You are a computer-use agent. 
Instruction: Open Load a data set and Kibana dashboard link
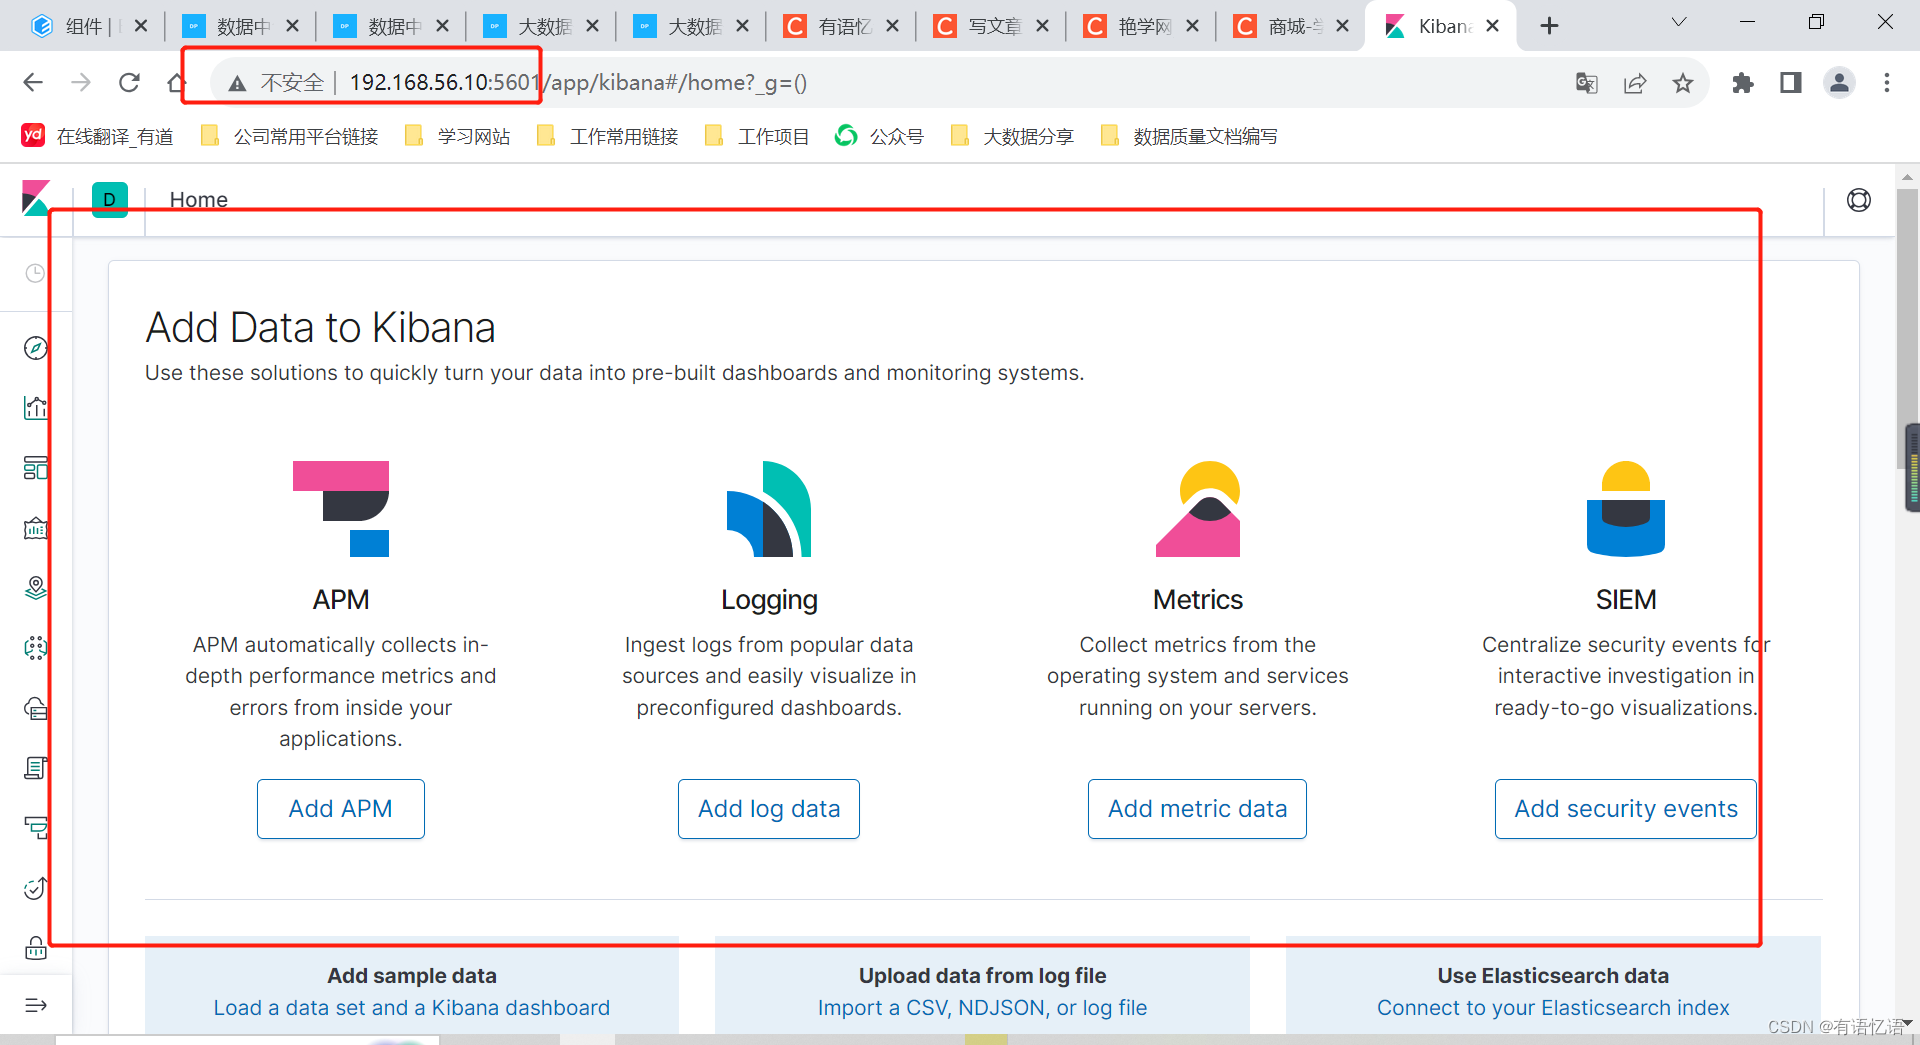point(412,1008)
